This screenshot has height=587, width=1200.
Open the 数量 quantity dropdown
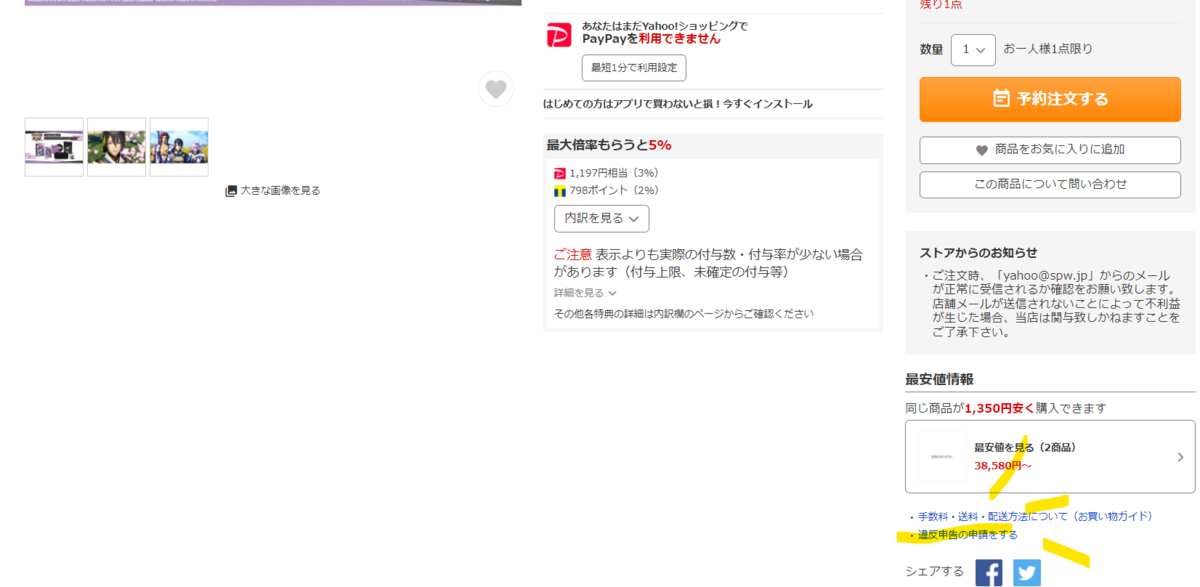point(973,49)
